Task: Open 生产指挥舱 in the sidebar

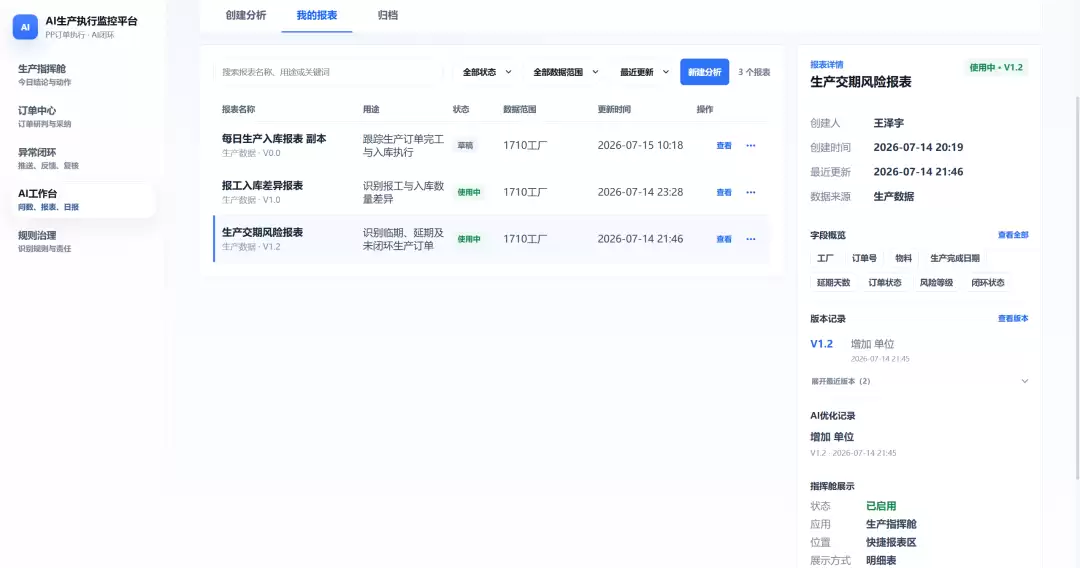Action: (x=83, y=74)
